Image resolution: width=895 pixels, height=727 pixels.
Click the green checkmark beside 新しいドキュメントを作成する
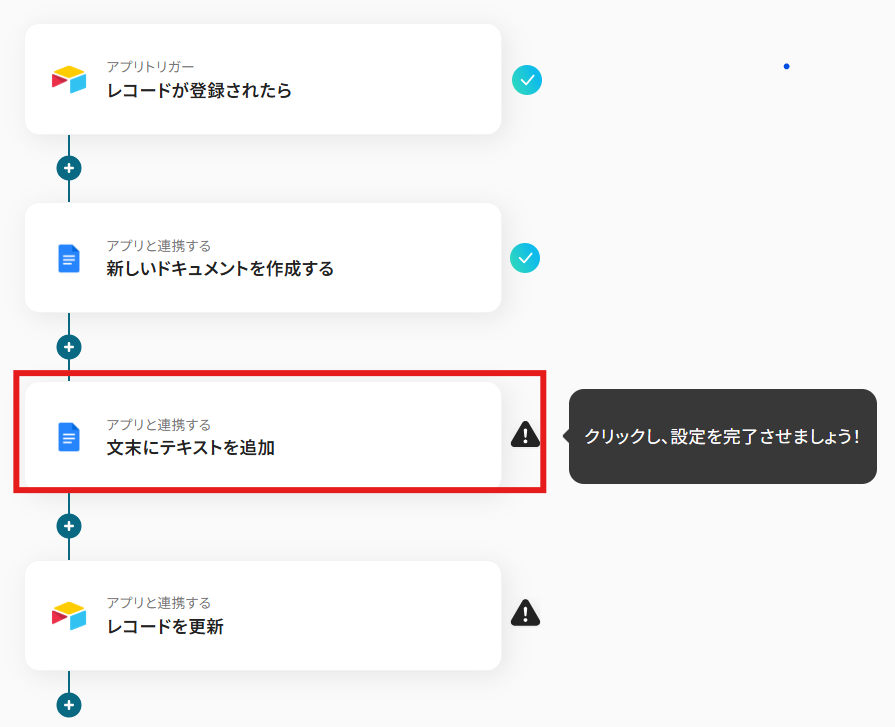point(525,258)
